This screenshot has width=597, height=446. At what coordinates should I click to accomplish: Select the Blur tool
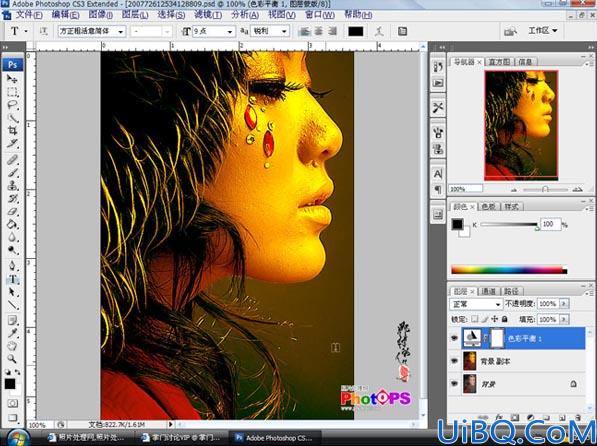point(13,237)
